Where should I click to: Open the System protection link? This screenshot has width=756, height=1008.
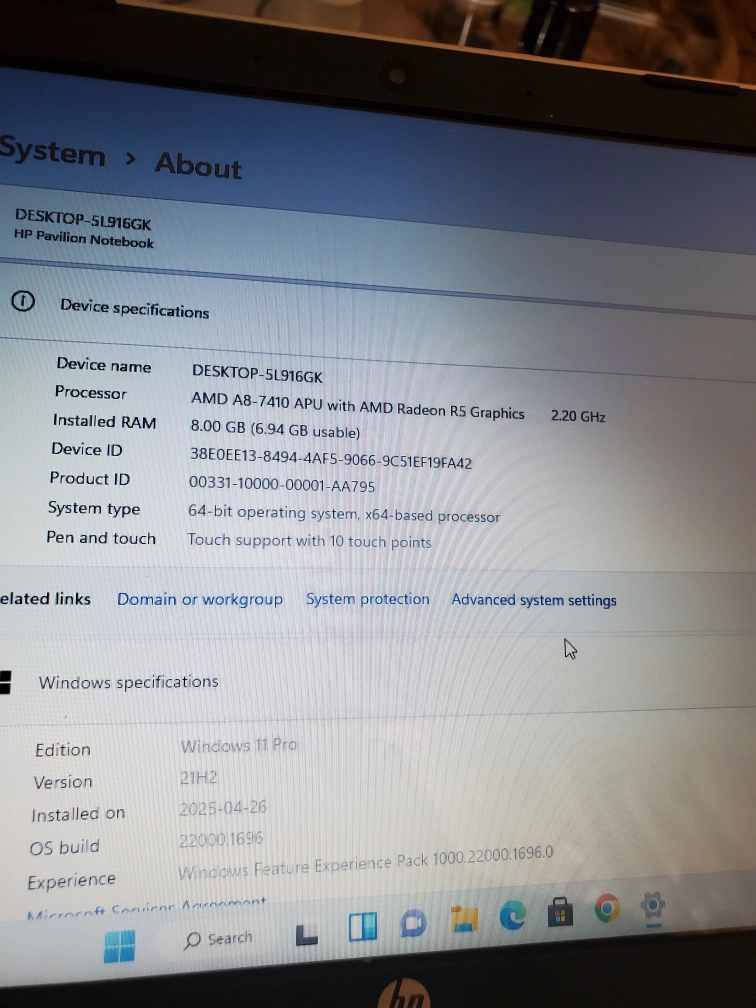click(x=367, y=599)
